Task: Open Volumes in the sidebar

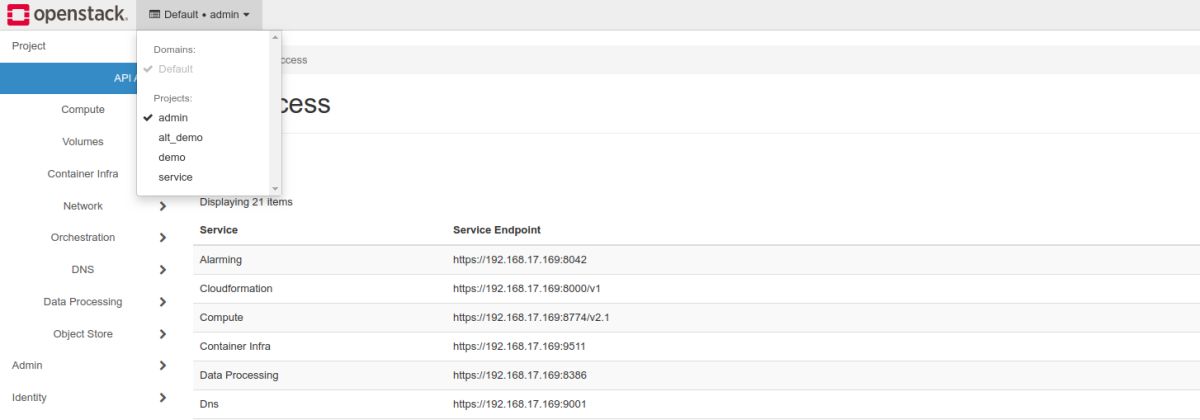Action: pyautogui.click(x=83, y=142)
